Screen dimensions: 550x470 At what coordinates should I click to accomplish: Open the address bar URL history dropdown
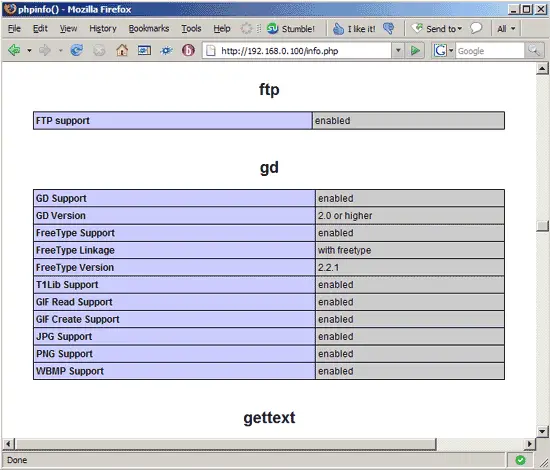pos(398,51)
